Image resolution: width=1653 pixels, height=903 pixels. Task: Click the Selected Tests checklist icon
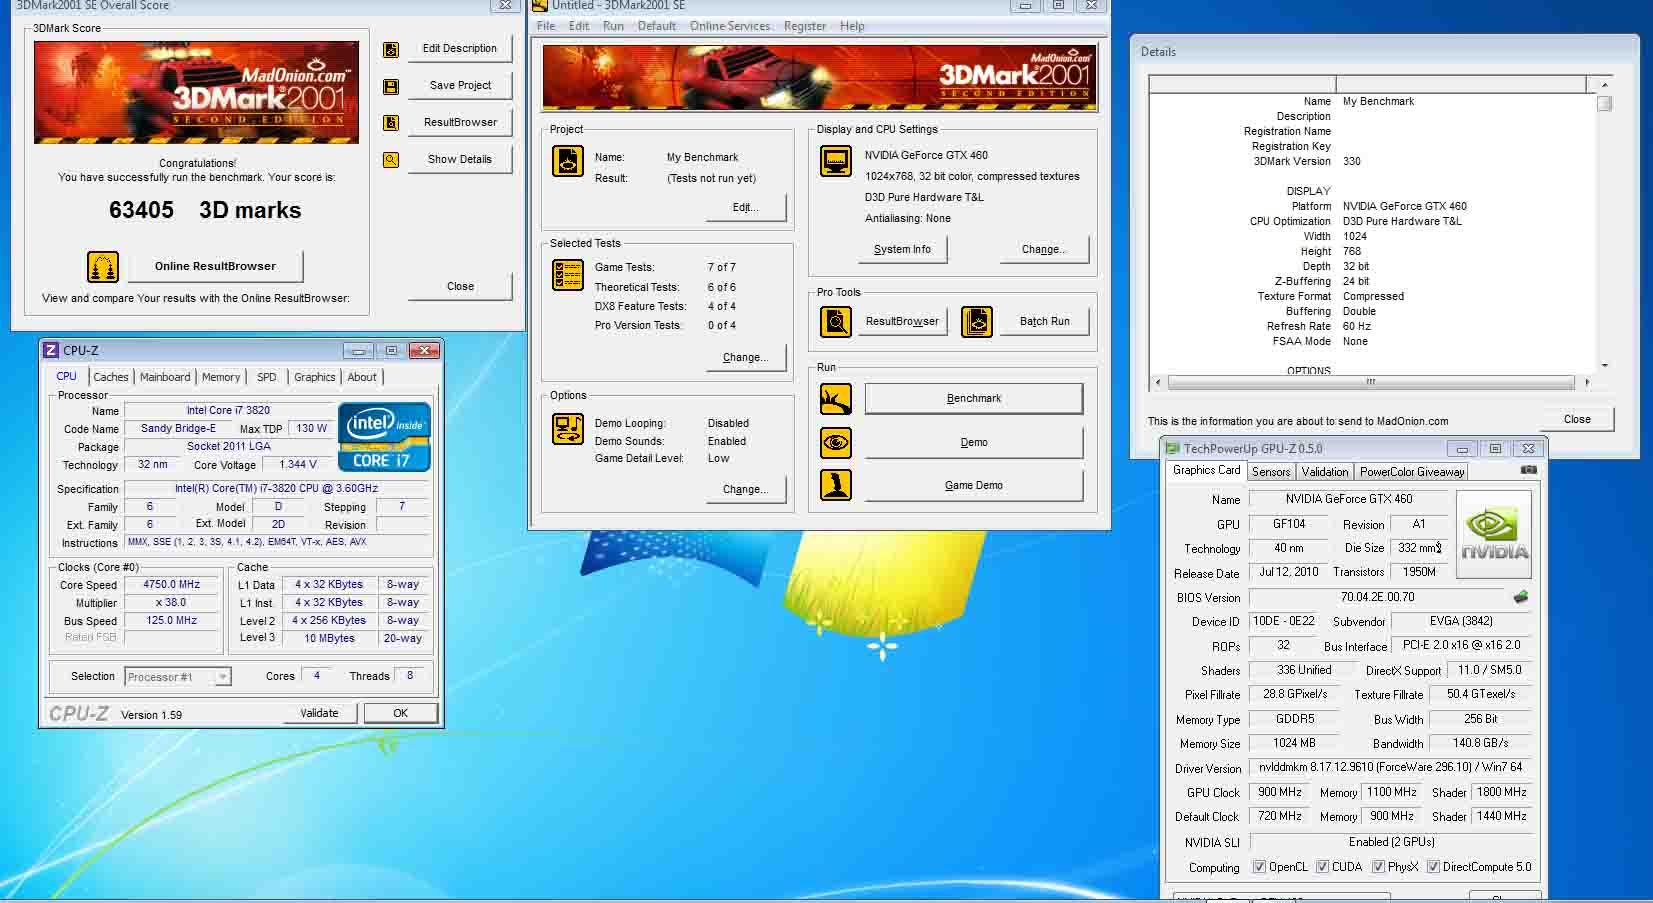(x=568, y=275)
